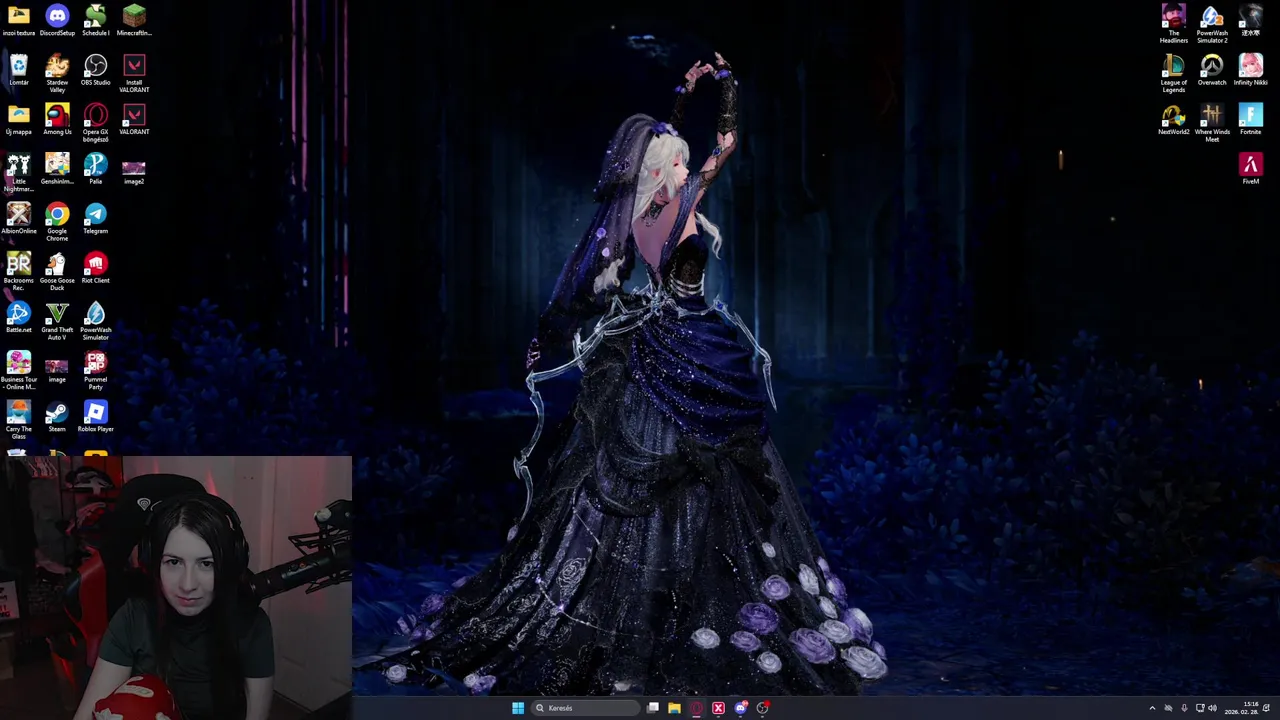Open the Lomtár recycle bin

click(x=19, y=70)
